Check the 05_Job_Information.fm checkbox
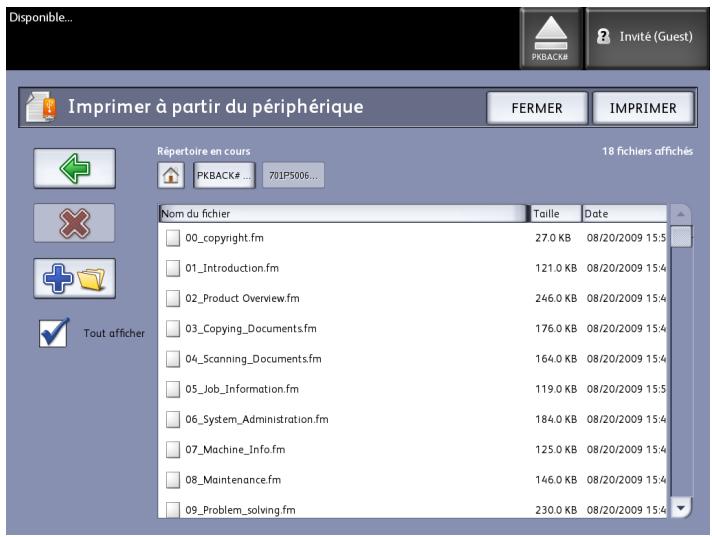712x537 pixels. pyautogui.click(x=173, y=389)
